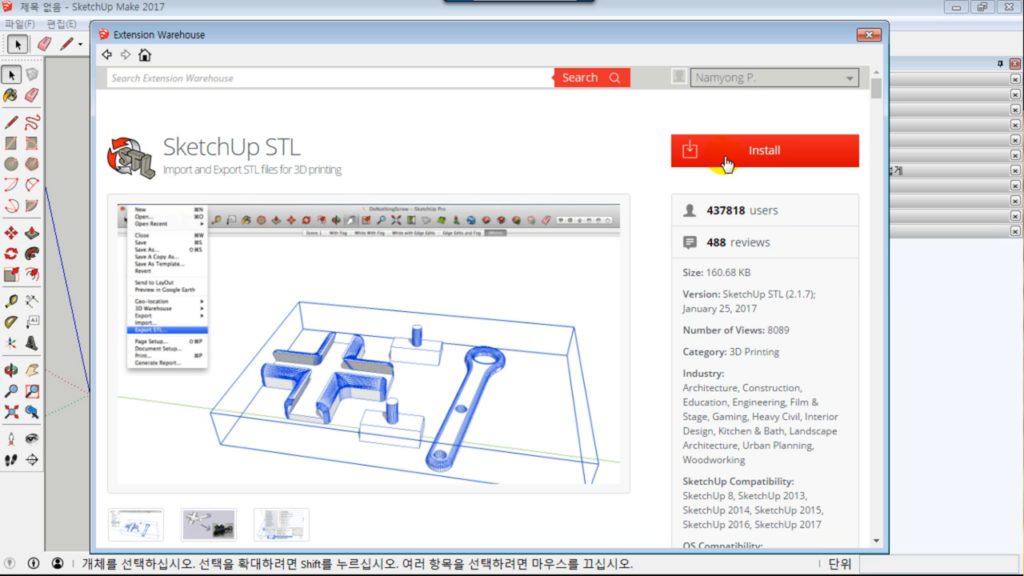
Task: Select the Position Camera tool
Action: point(11,440)
